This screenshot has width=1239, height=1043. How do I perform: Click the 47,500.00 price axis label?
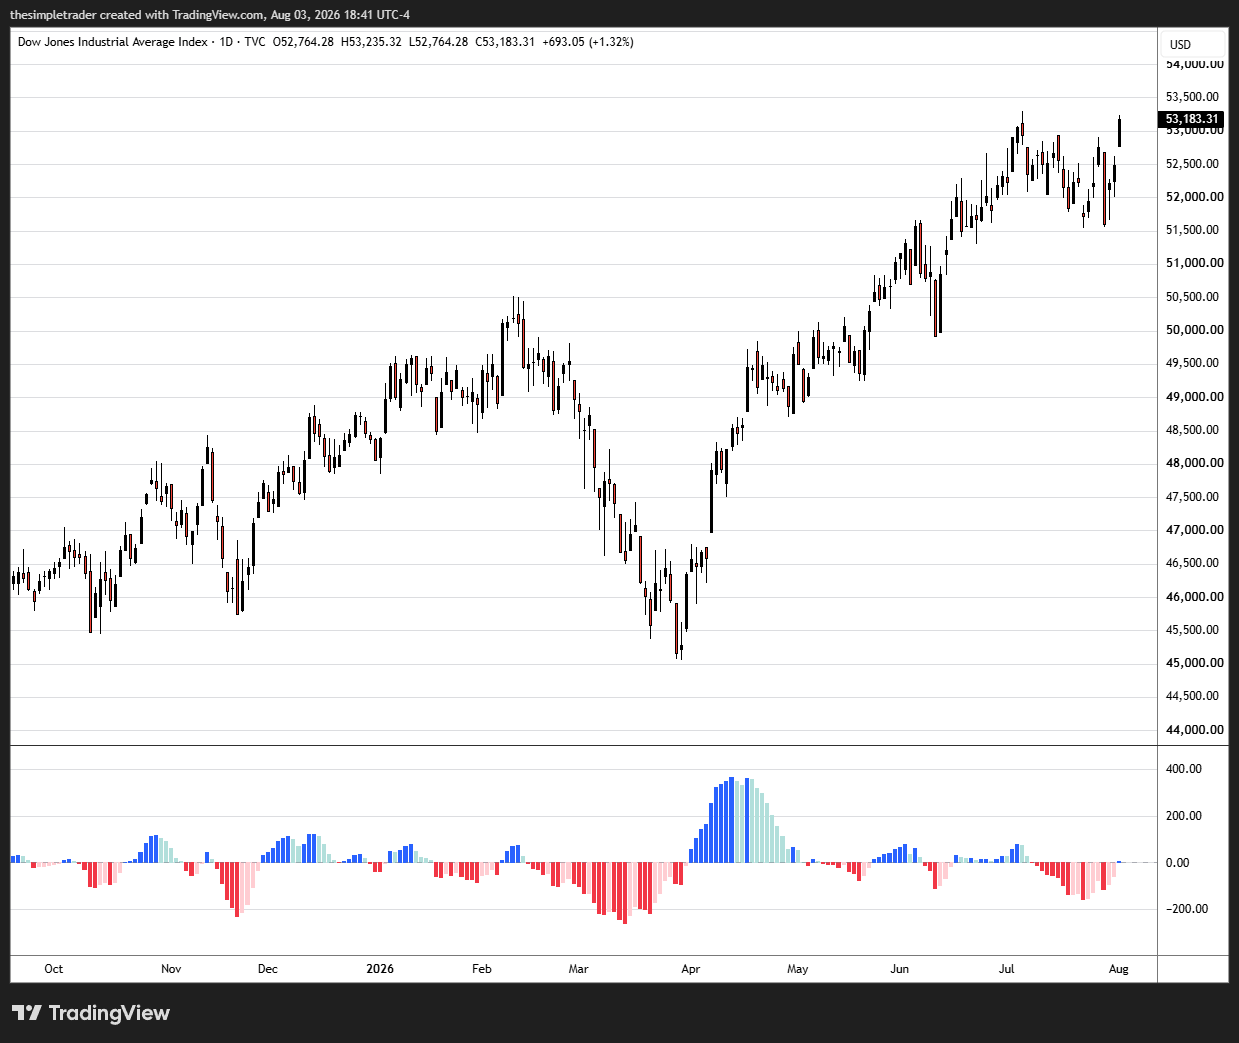pyautogui.click(x=1192, y=497)
